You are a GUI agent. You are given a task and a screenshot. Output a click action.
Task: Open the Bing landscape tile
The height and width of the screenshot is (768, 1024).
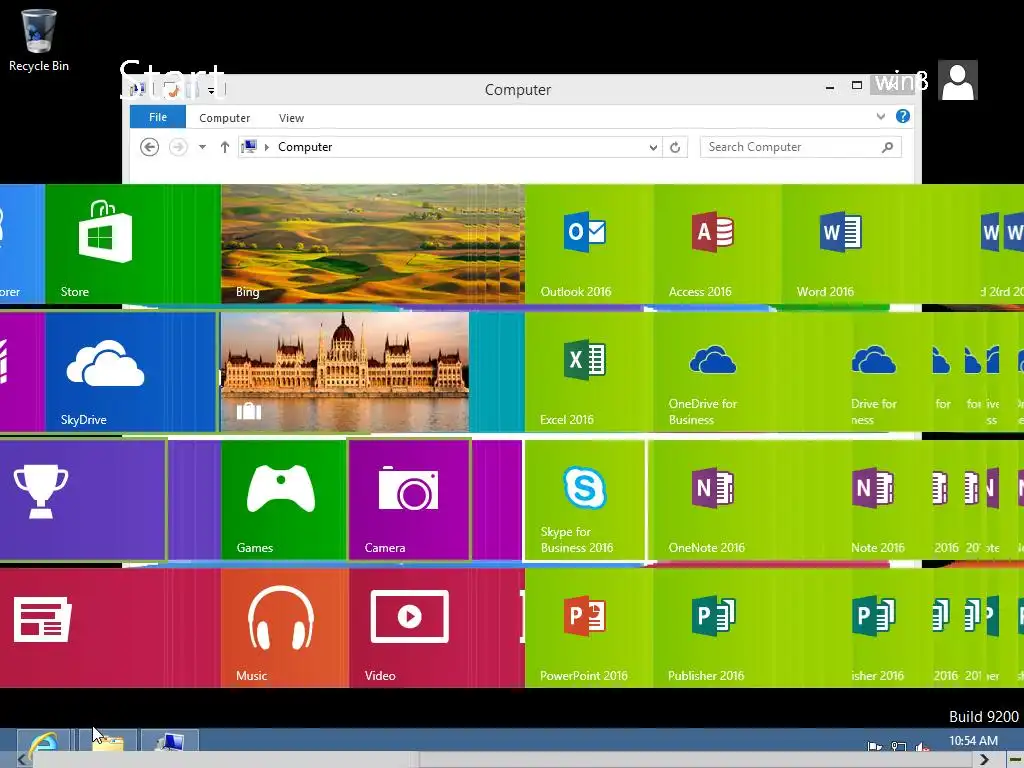point(373,244)
